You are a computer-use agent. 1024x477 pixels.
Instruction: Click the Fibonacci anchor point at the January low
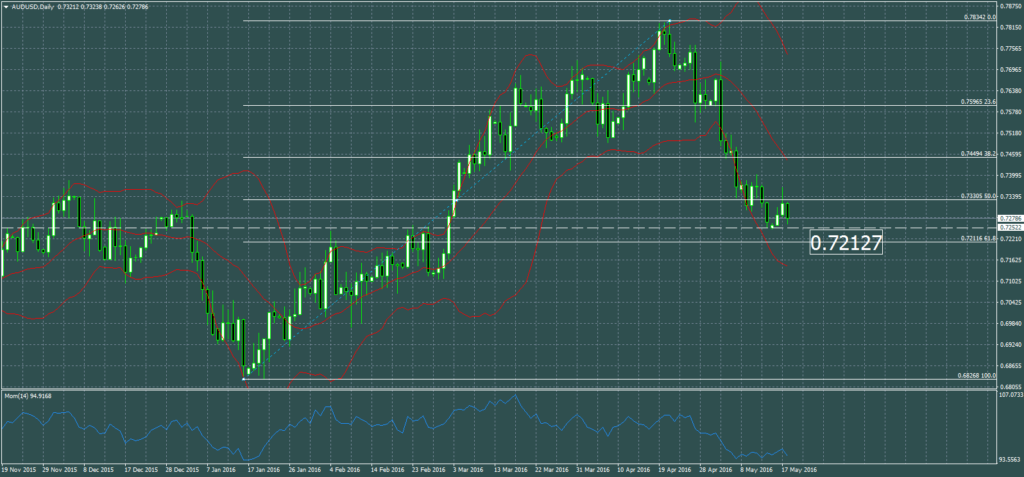245,378
